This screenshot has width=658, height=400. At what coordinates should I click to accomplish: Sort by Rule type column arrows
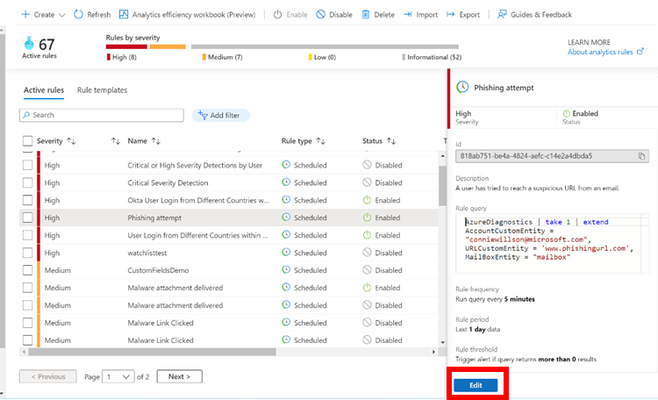(321, 141)
